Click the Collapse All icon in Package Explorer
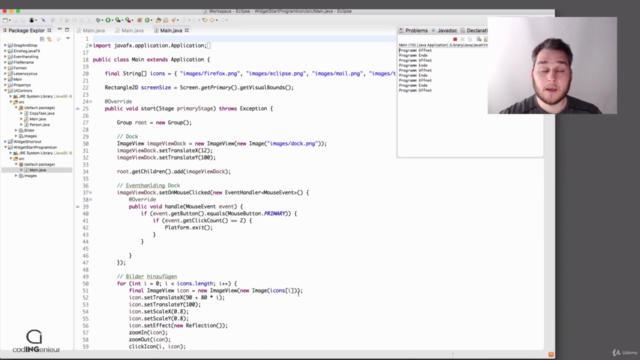The width and height of the screenshot is (640, 360). coord(42,39)
